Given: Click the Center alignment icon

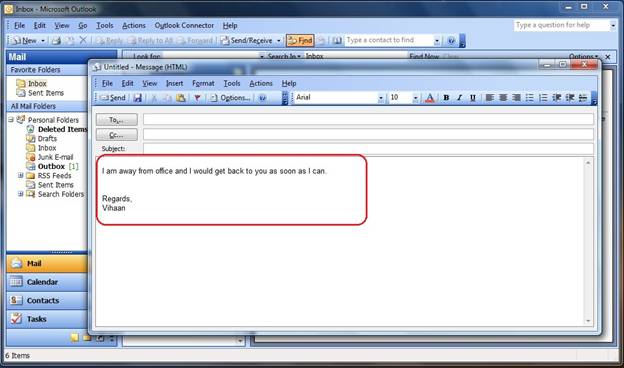Looking at the screenshot, I should tap(503, 97).
